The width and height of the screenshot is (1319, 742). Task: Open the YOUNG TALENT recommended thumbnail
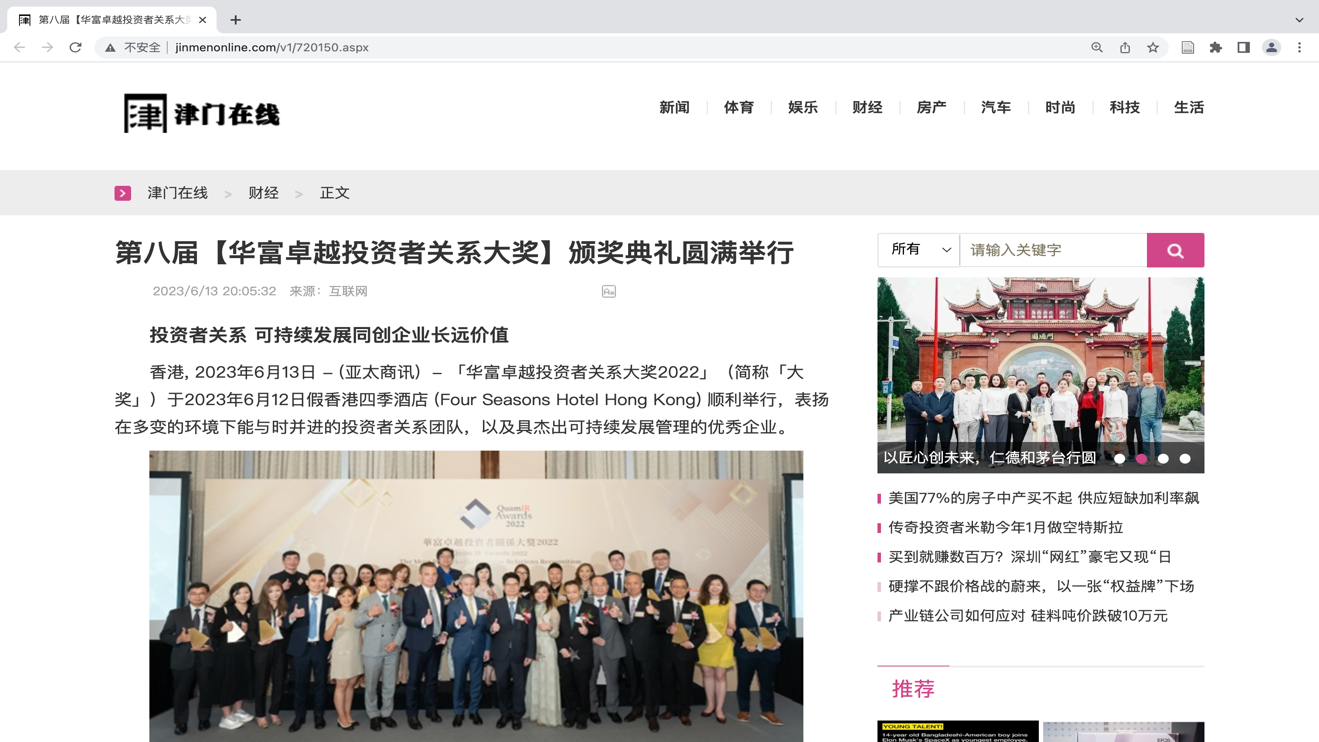[958, 731]
